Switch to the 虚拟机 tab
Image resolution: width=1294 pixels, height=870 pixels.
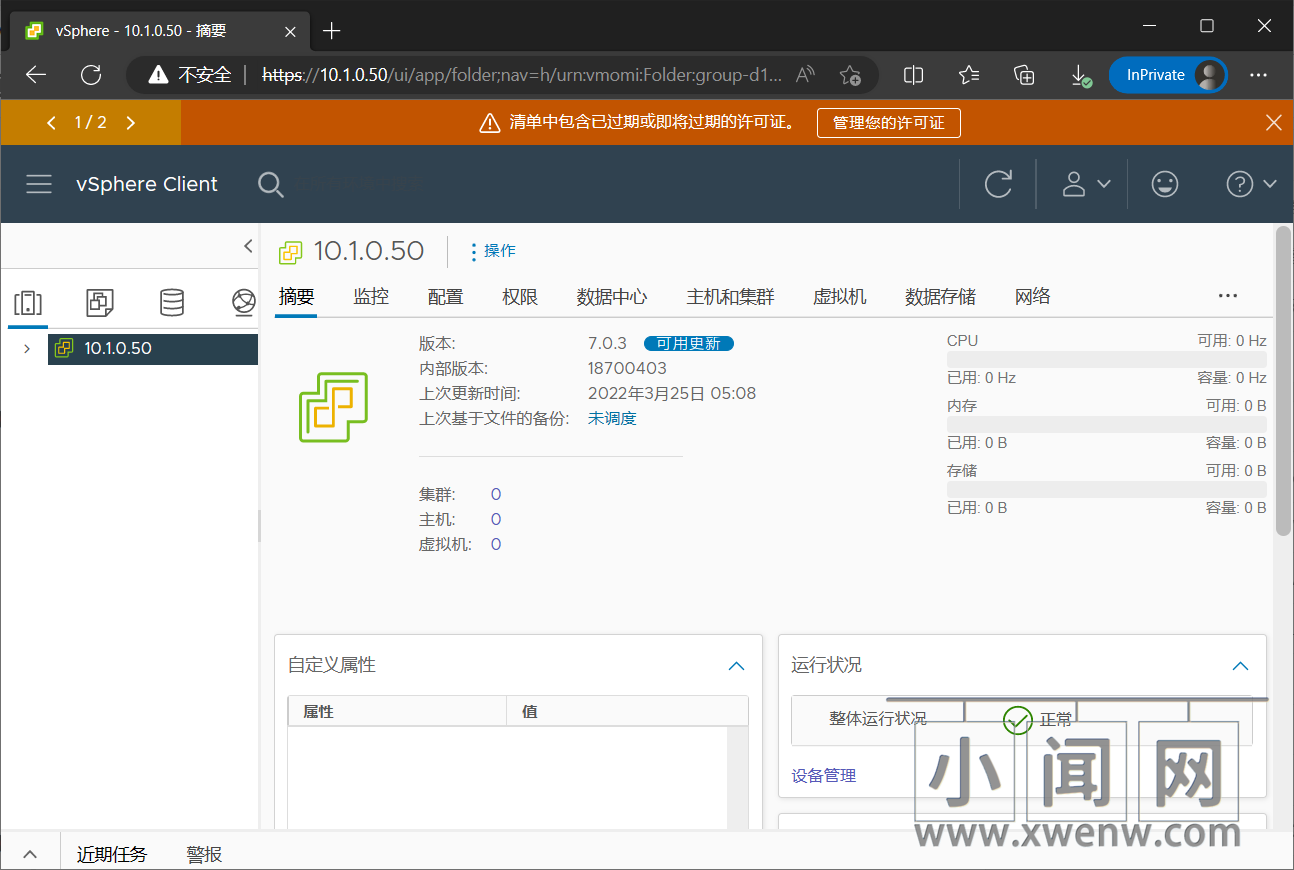tap(839, 297)
